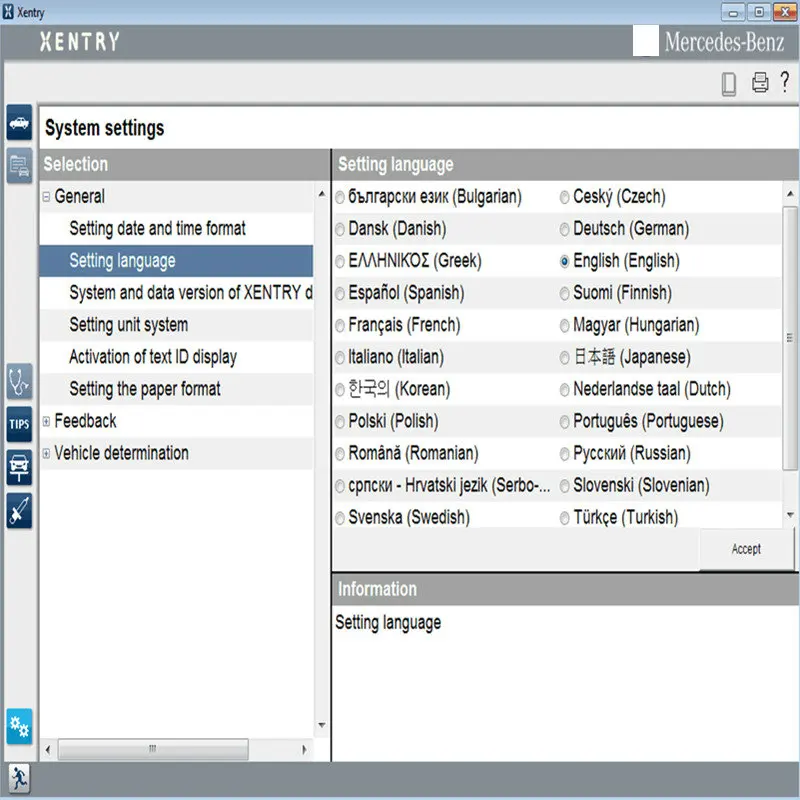Open Setting unit system entry
The height and width of the screenshot is (800, 800).
pyautogui.click(x=129, y=325)
